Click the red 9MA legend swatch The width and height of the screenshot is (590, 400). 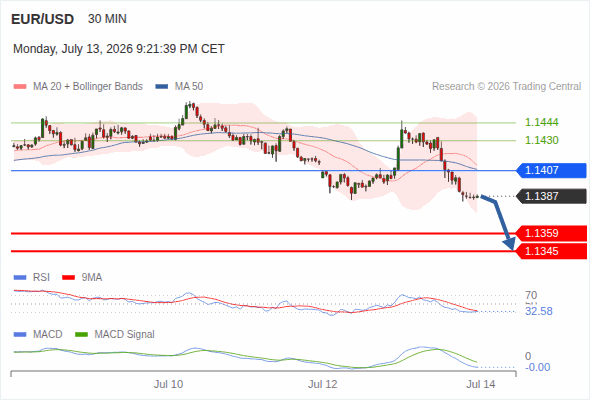[68, 278]
